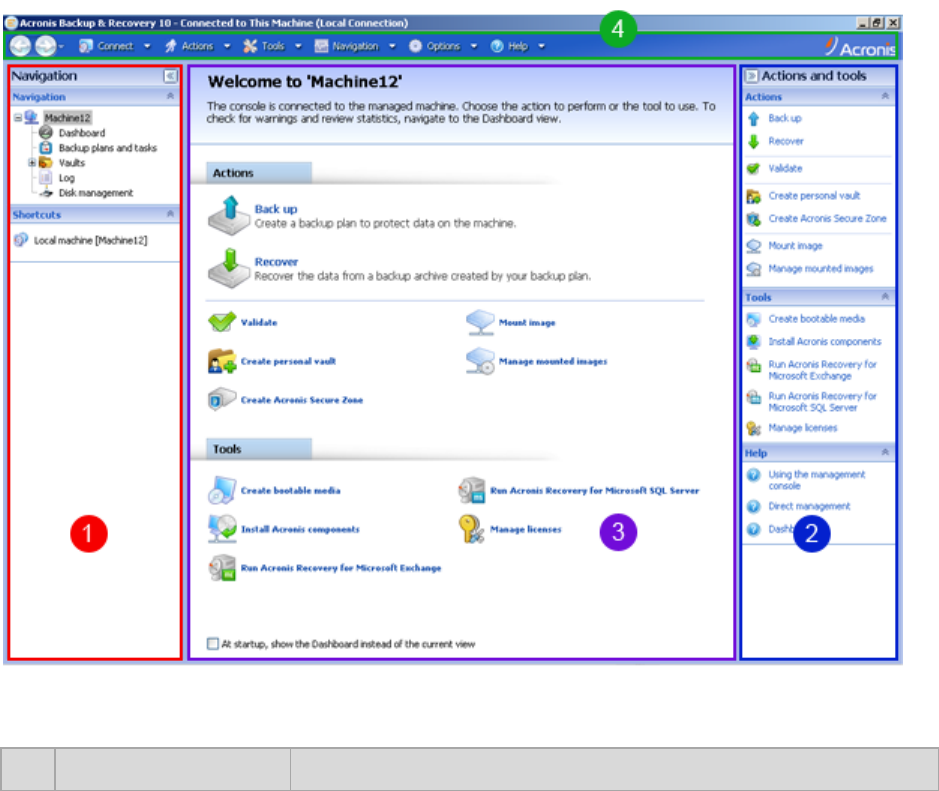Click the Back navigation arrow icon
939x791 pixels.
[20, 46]
